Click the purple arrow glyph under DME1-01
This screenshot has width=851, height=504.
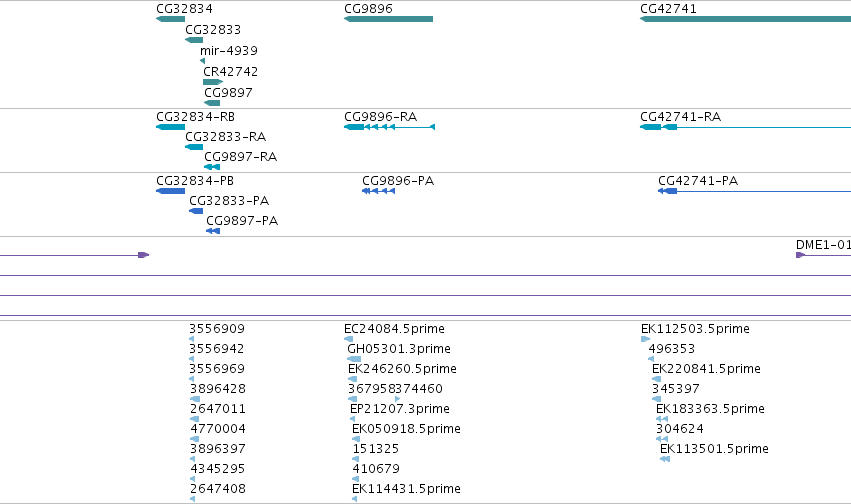801,255
